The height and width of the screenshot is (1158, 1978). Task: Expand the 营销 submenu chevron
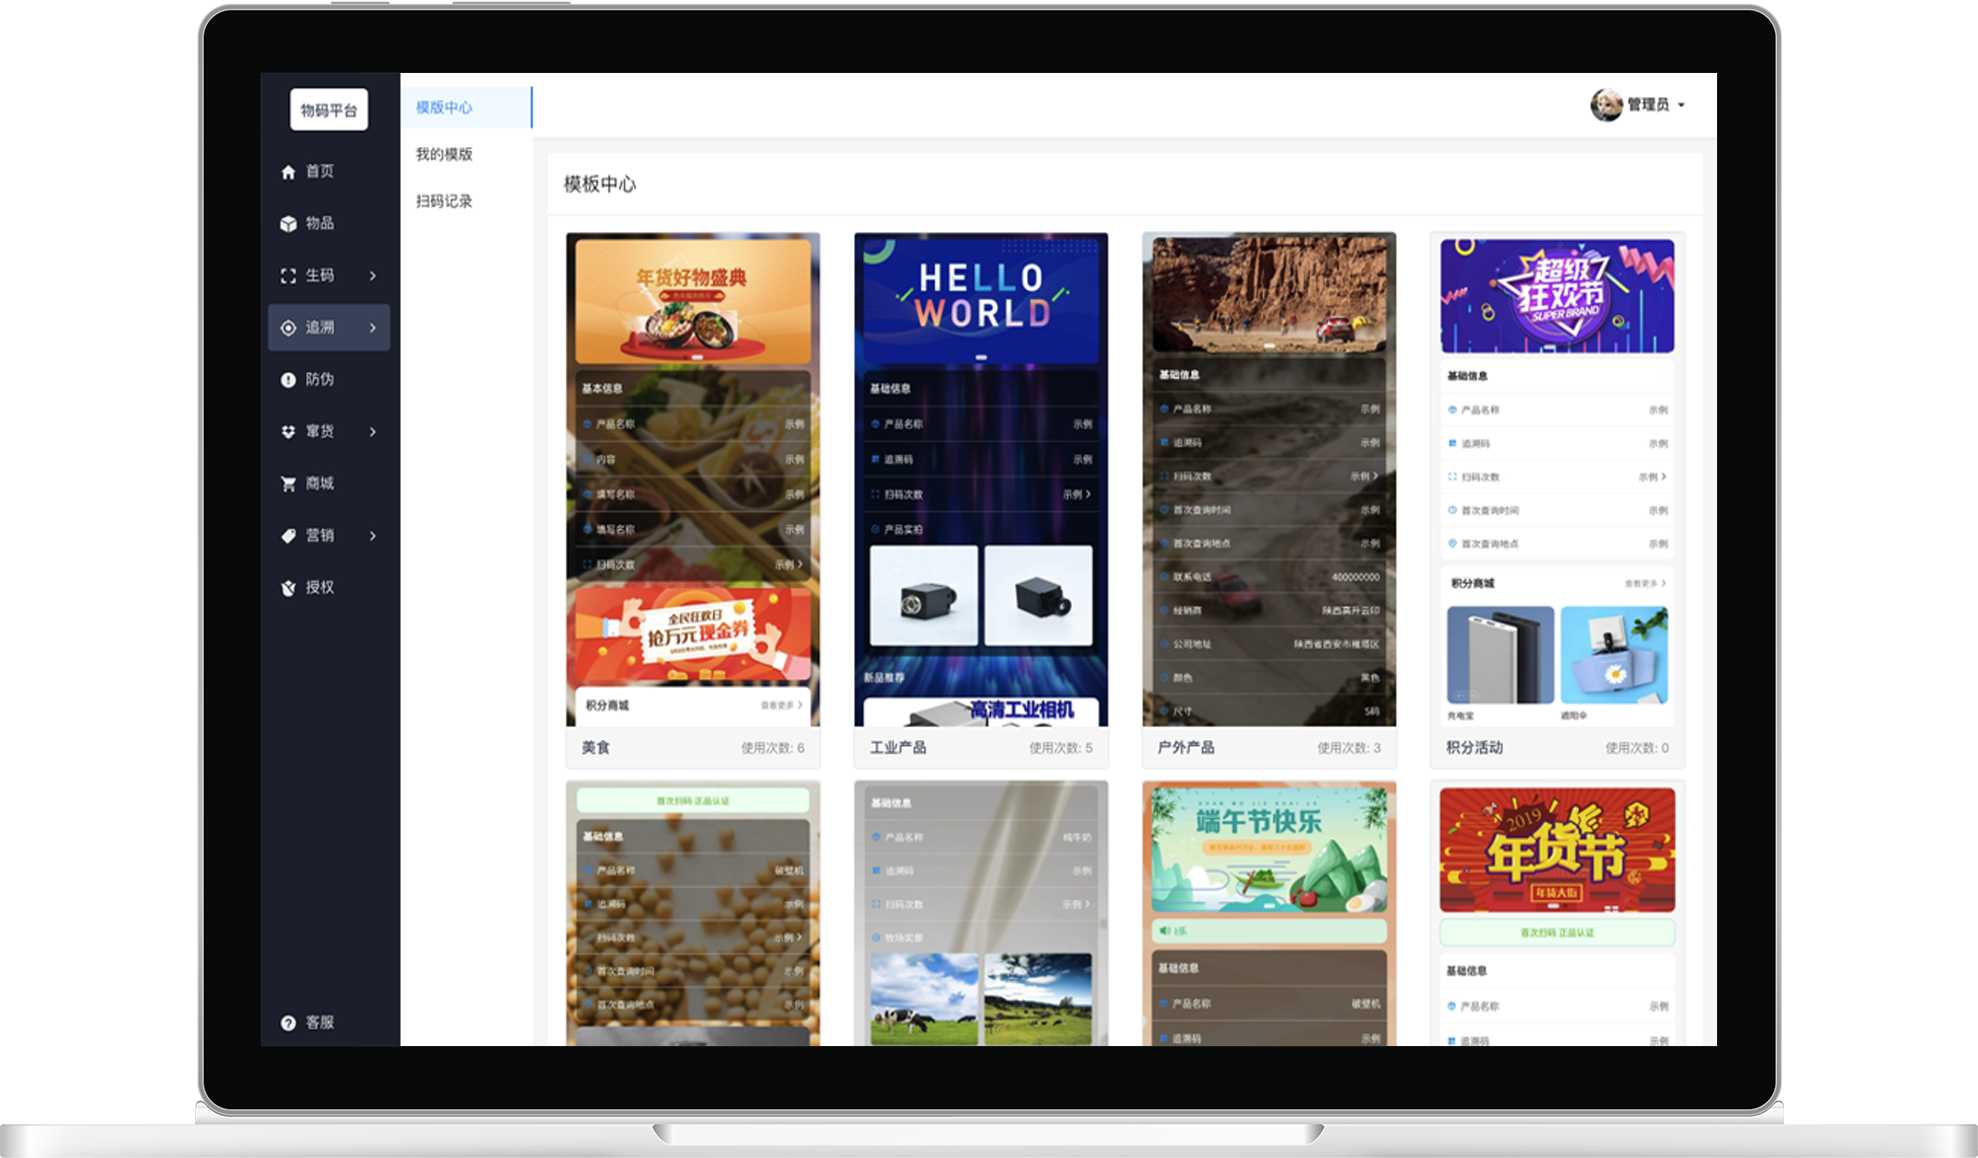tap(373, 536)
